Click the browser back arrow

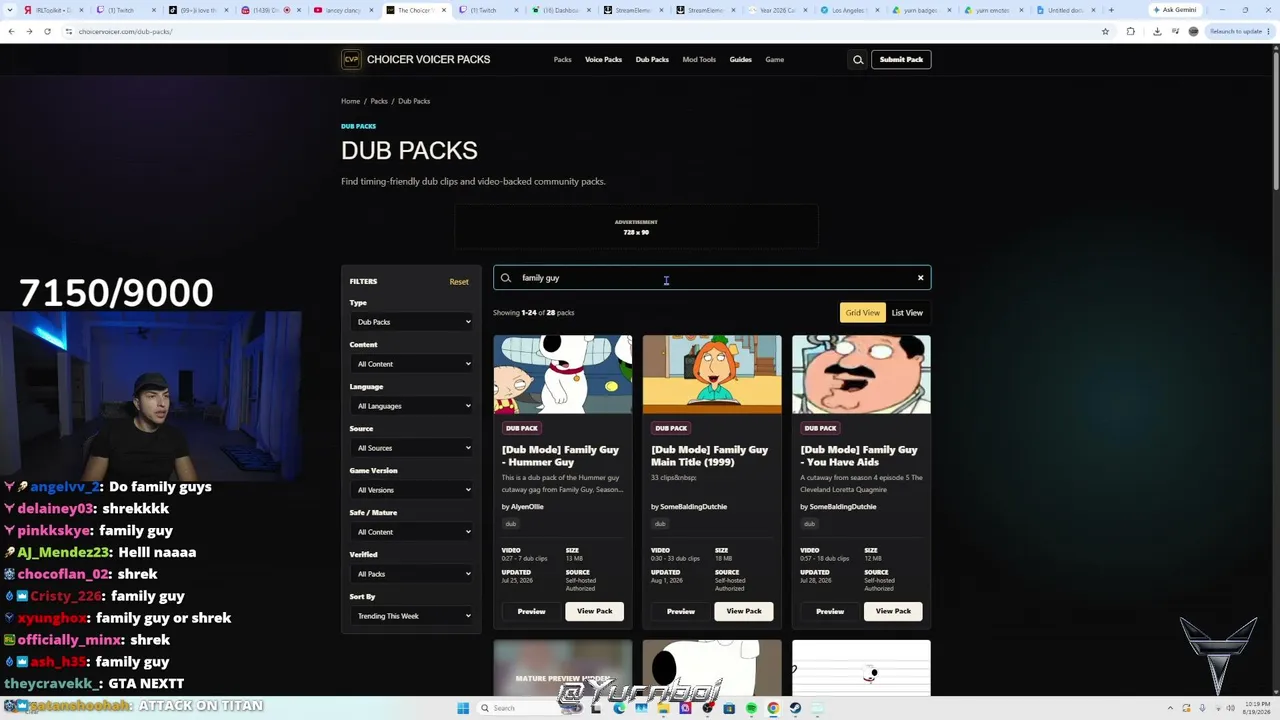[x=11, y=31]
